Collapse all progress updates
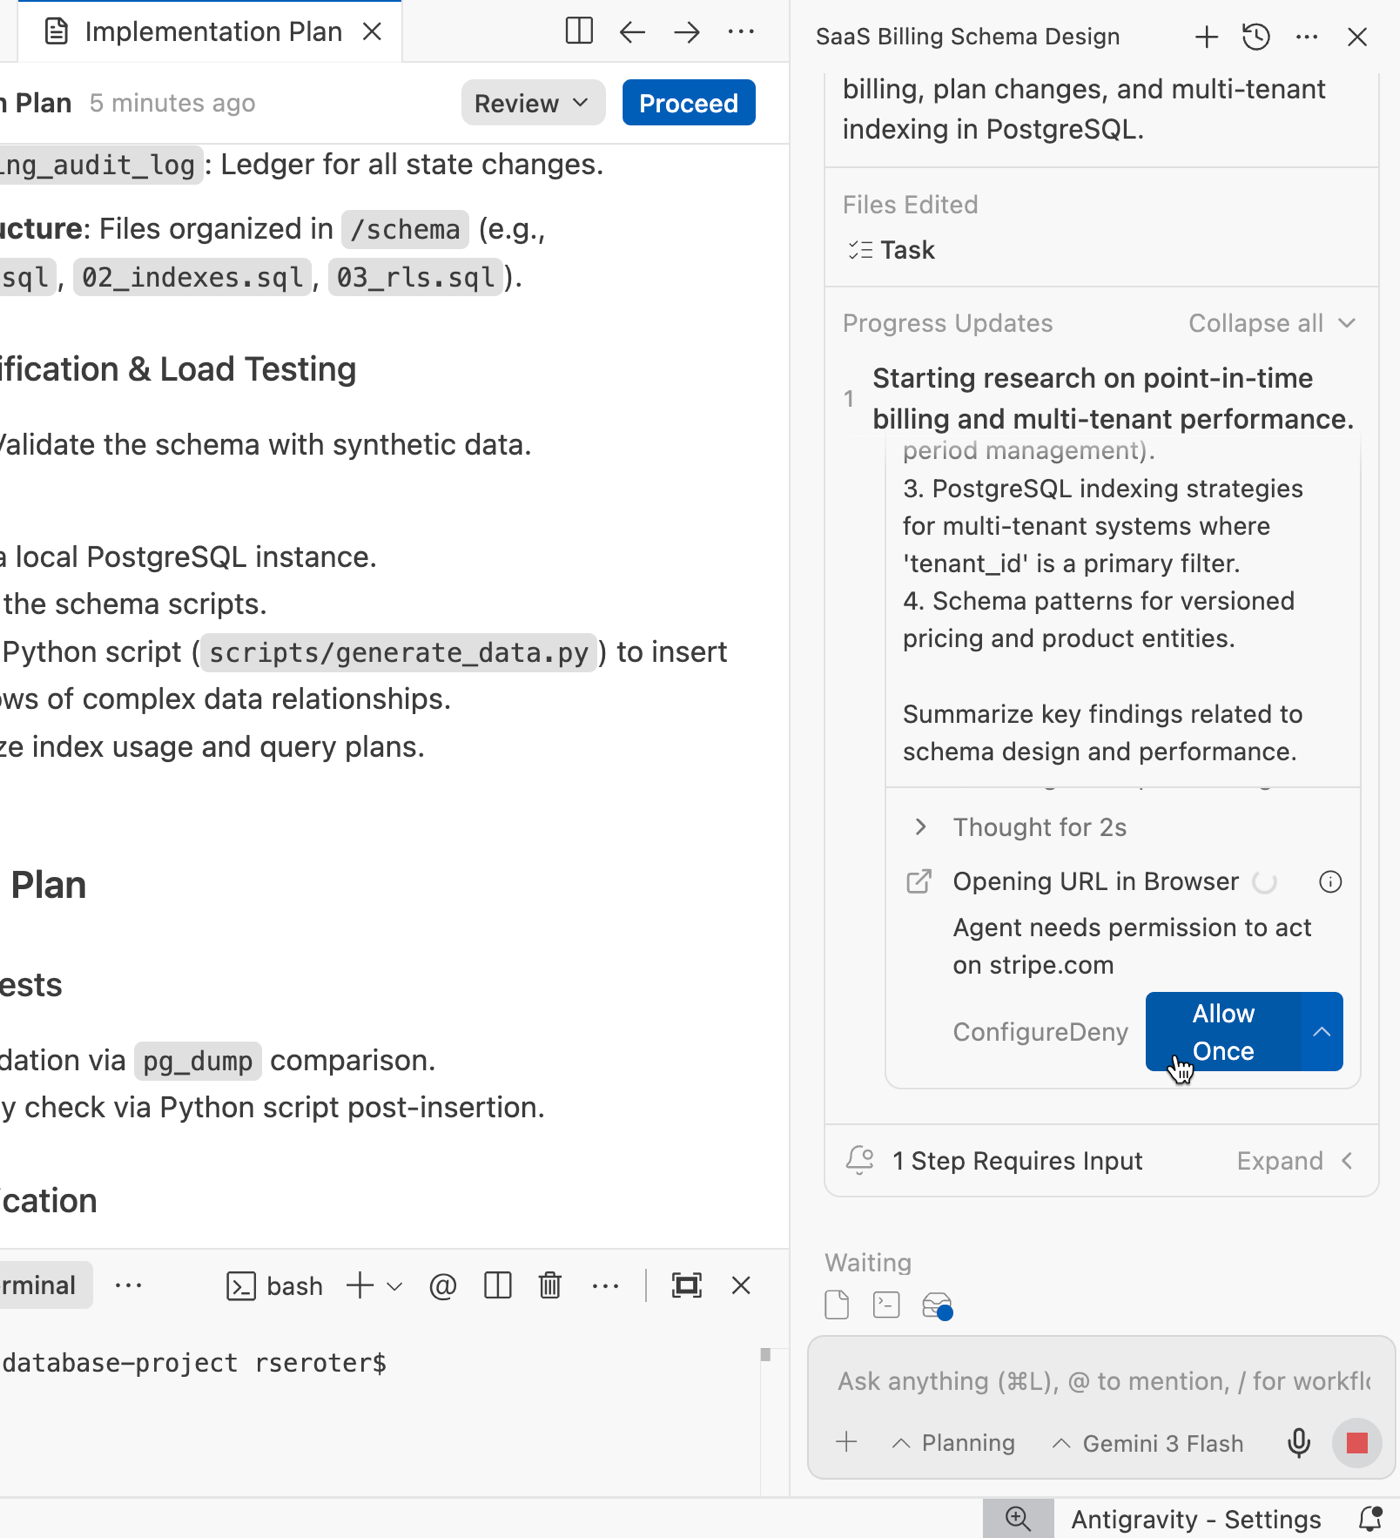The height and width of the screenshot is (1538, 1400). (1271, 323)
